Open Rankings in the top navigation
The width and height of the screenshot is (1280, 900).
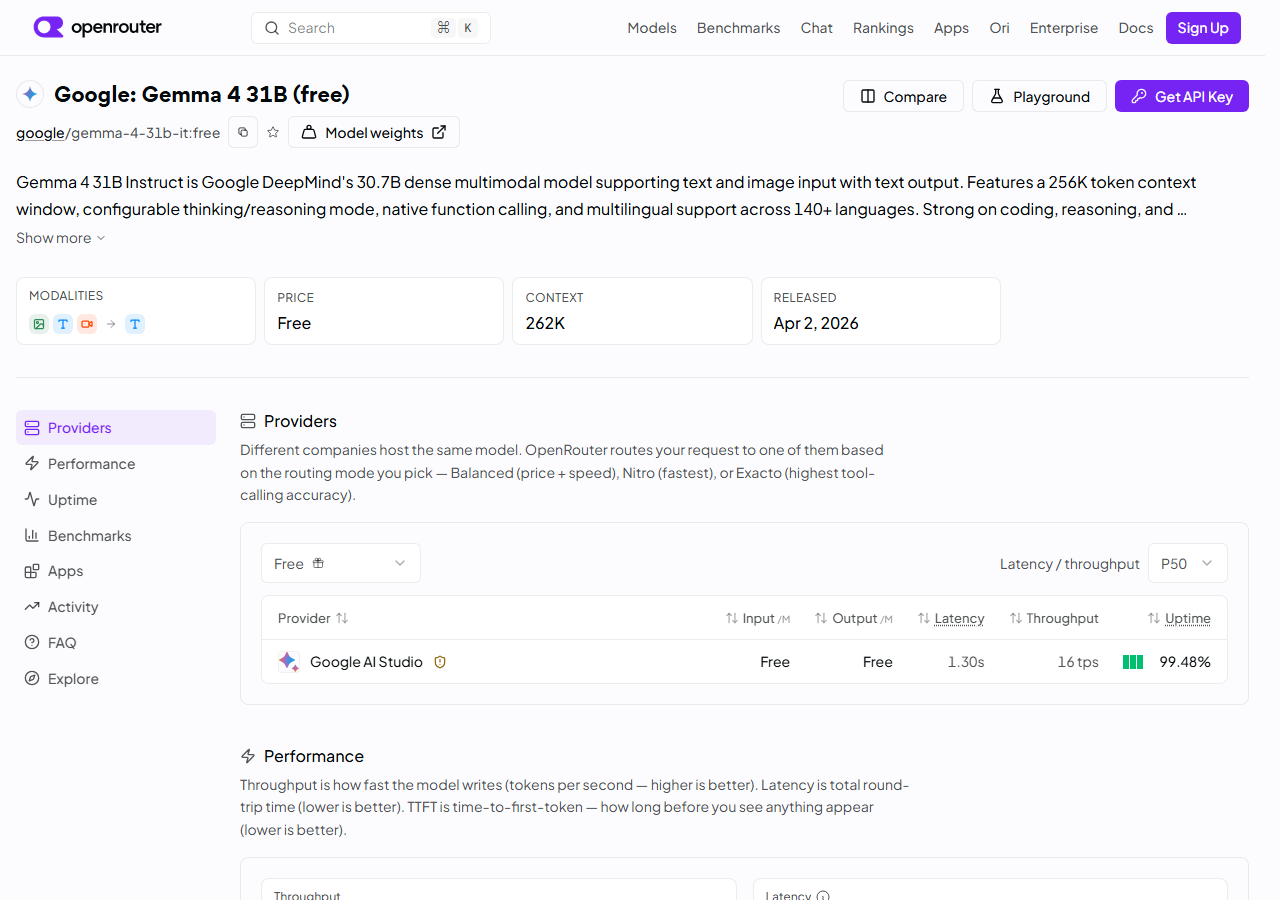click(883, 28)
